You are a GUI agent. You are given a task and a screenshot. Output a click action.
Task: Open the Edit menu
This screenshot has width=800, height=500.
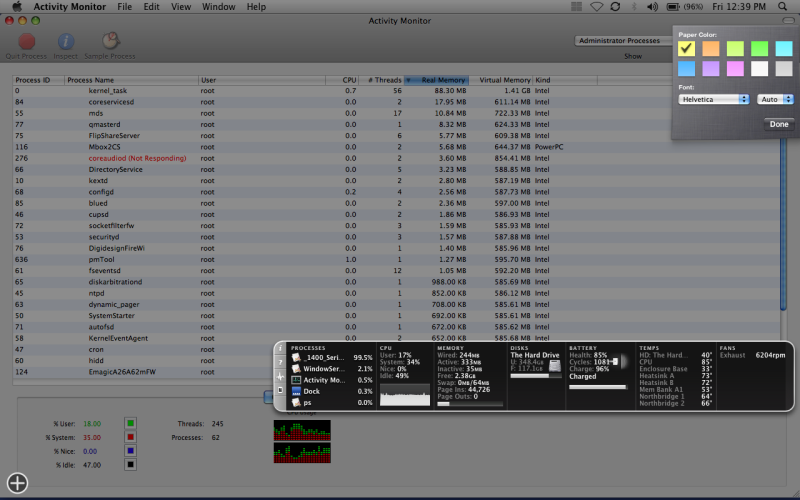pos(152,7)
